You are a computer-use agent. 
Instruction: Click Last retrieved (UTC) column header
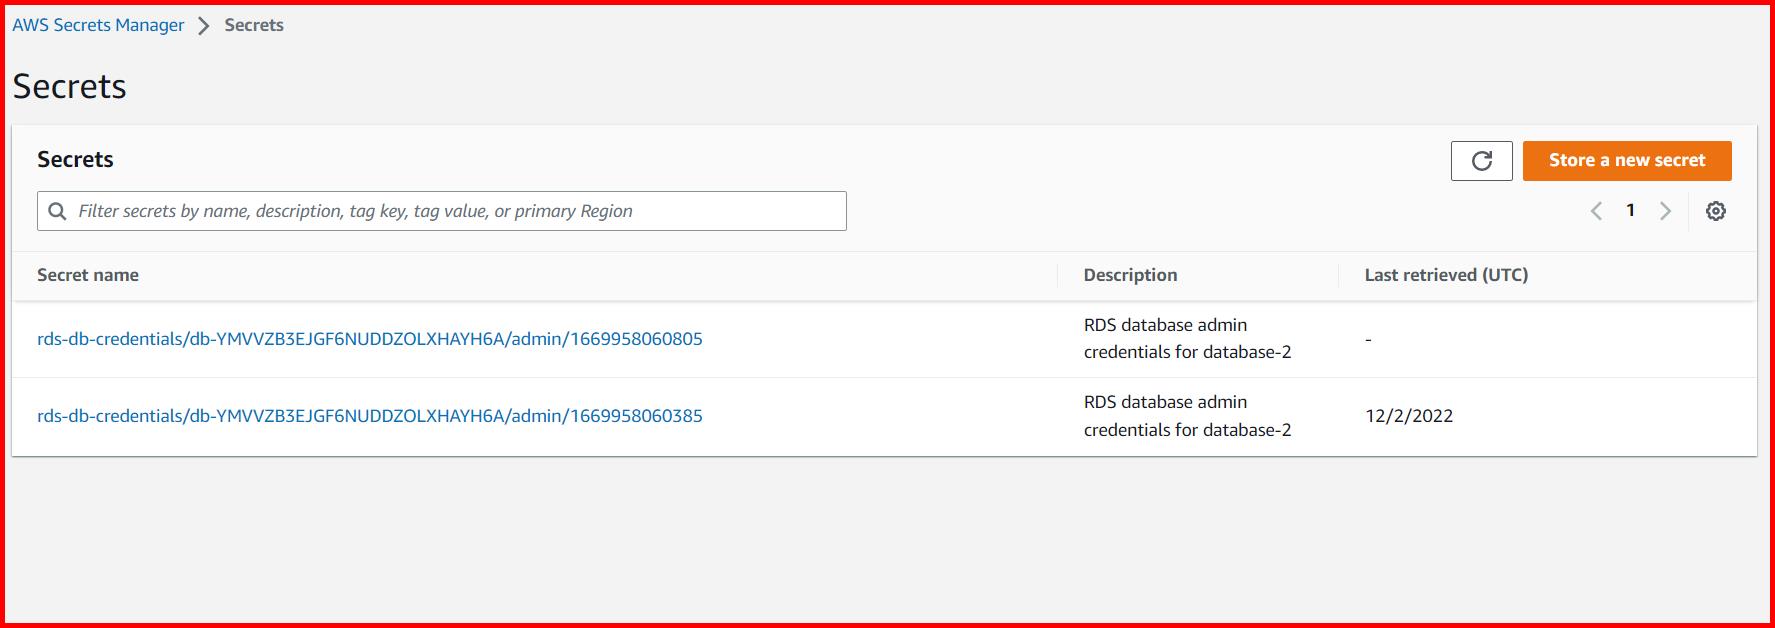1446,275
